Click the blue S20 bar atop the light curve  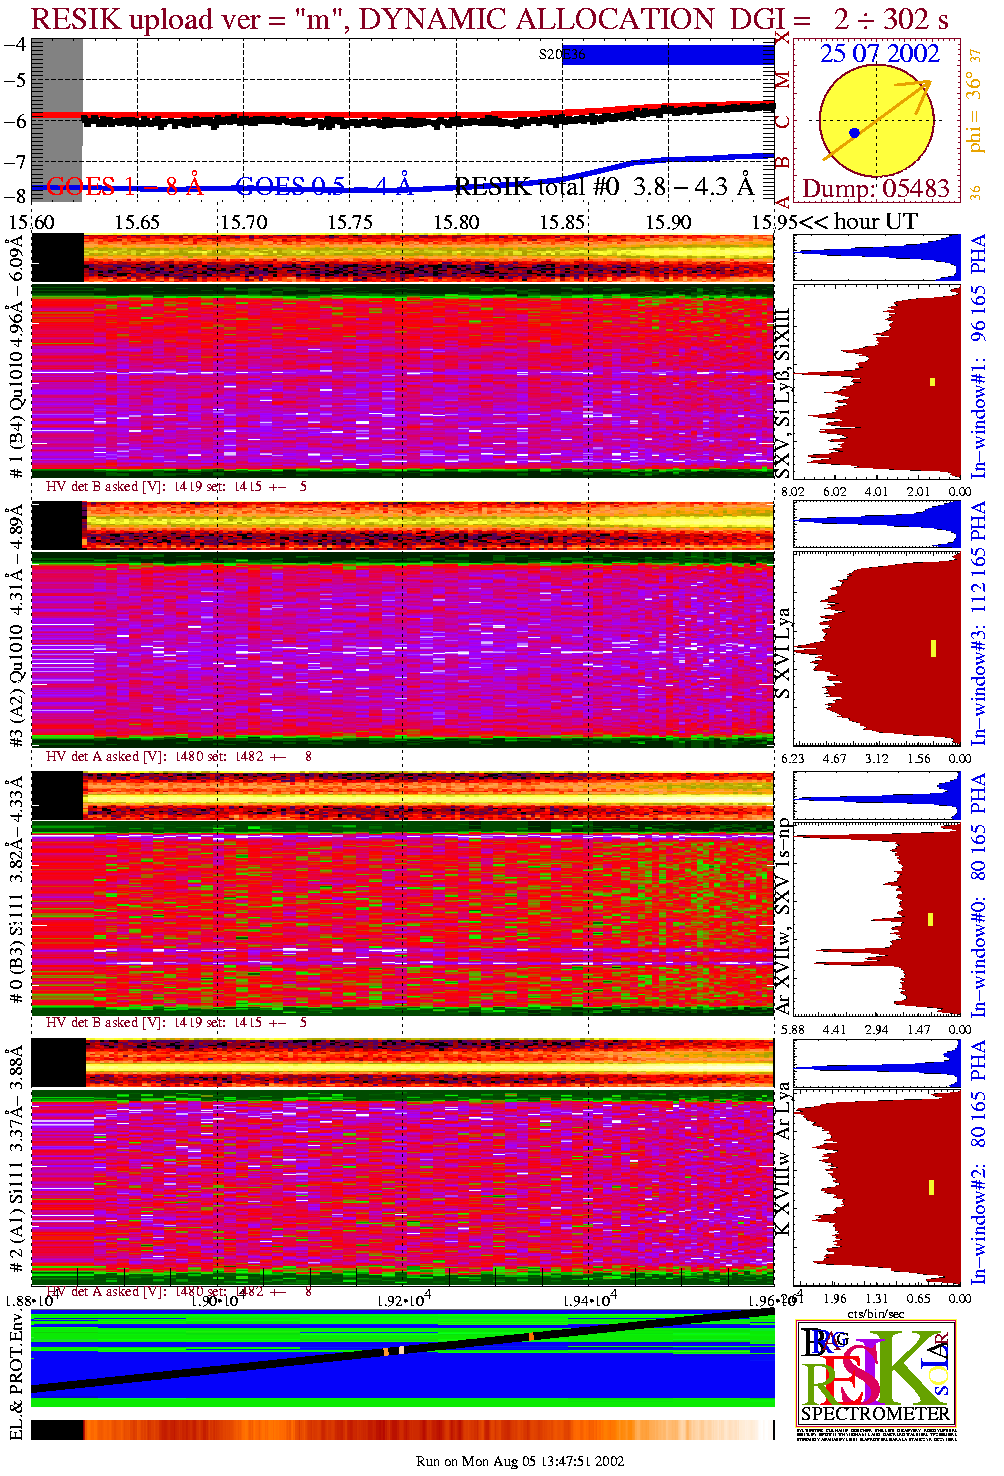(x=670, y=55)
